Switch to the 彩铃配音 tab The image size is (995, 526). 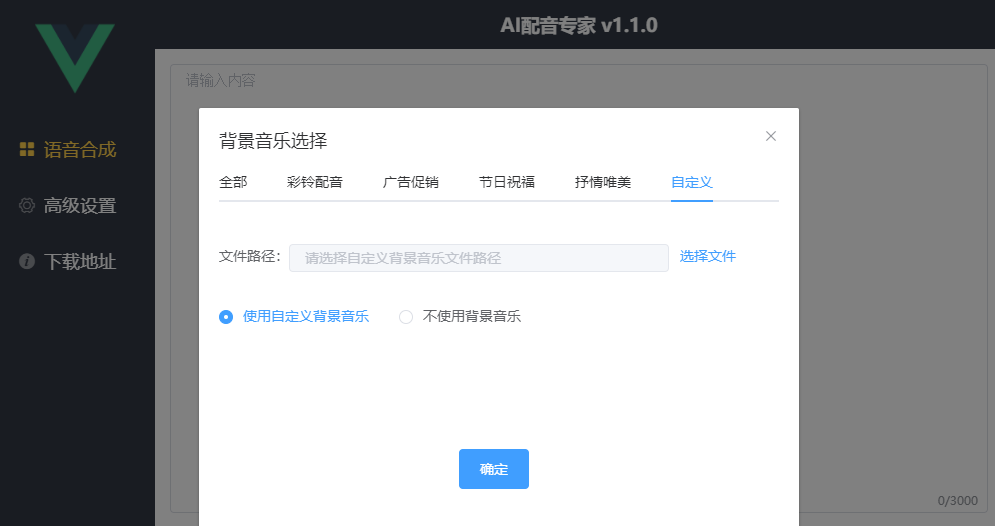pyautogui.click(x=315, y=182)
